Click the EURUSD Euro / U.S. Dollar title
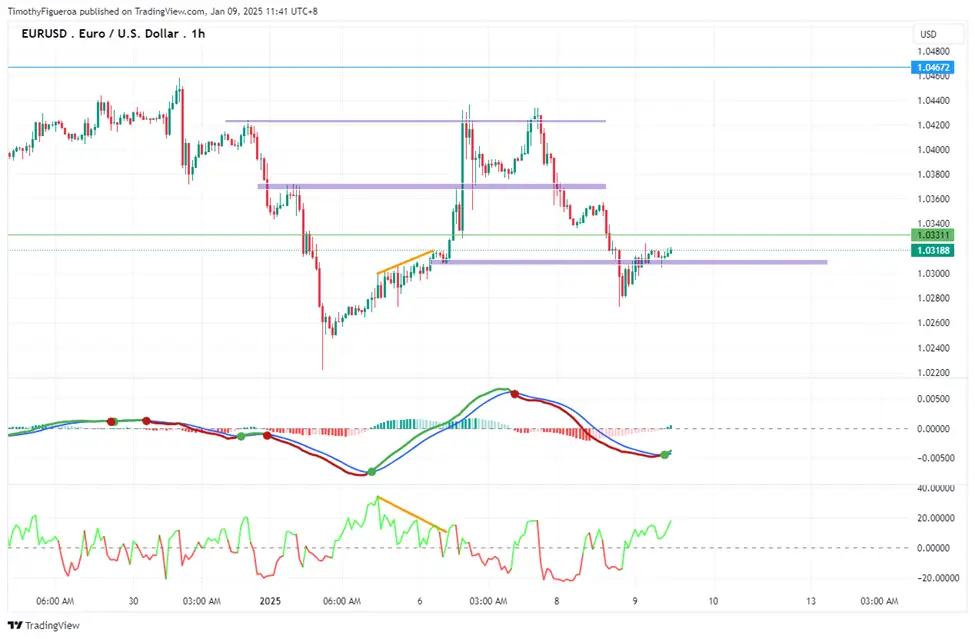This screenshot has width=975, height=639. click(113, 34)
